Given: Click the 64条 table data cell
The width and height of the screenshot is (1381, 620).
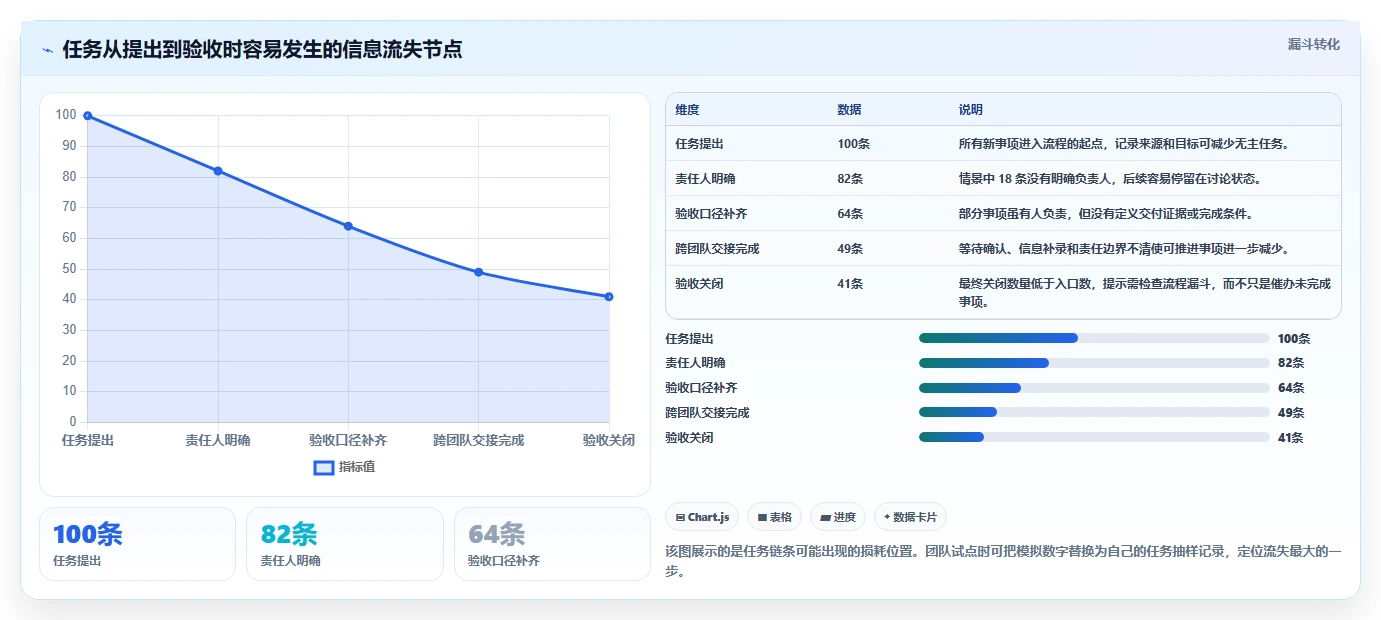Looking at the screenshot, I should (x=850, y=214).
